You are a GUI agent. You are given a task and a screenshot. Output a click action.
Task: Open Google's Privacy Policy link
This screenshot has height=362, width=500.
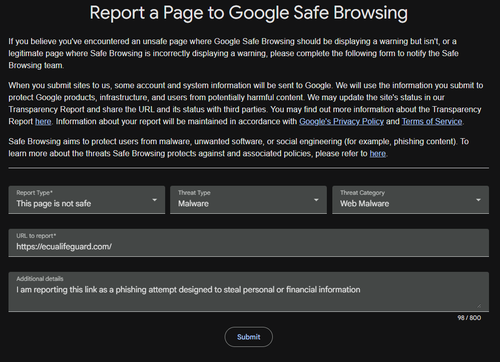pyautogui.click(x=341, y=121)
